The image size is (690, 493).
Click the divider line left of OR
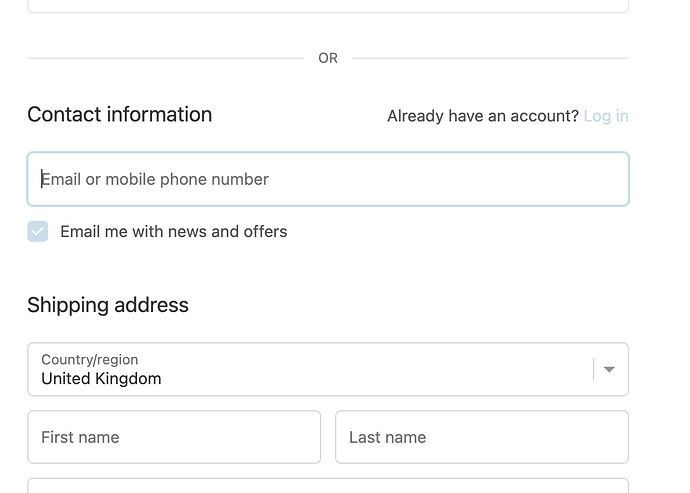tap(165, 58)
